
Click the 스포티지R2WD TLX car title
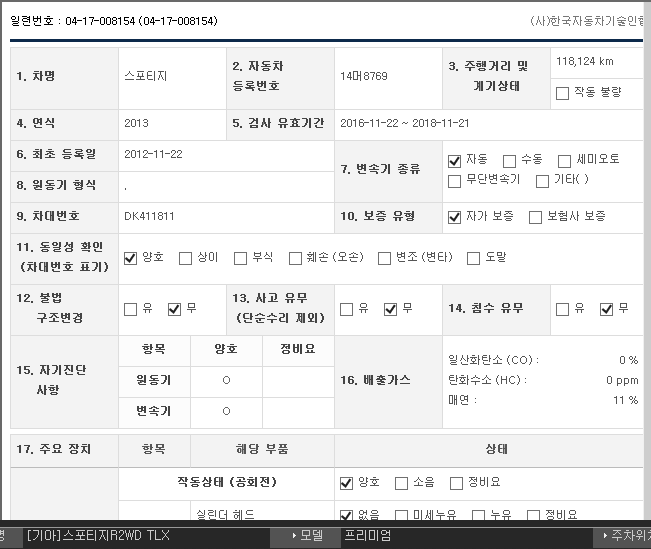click(98, 536)
